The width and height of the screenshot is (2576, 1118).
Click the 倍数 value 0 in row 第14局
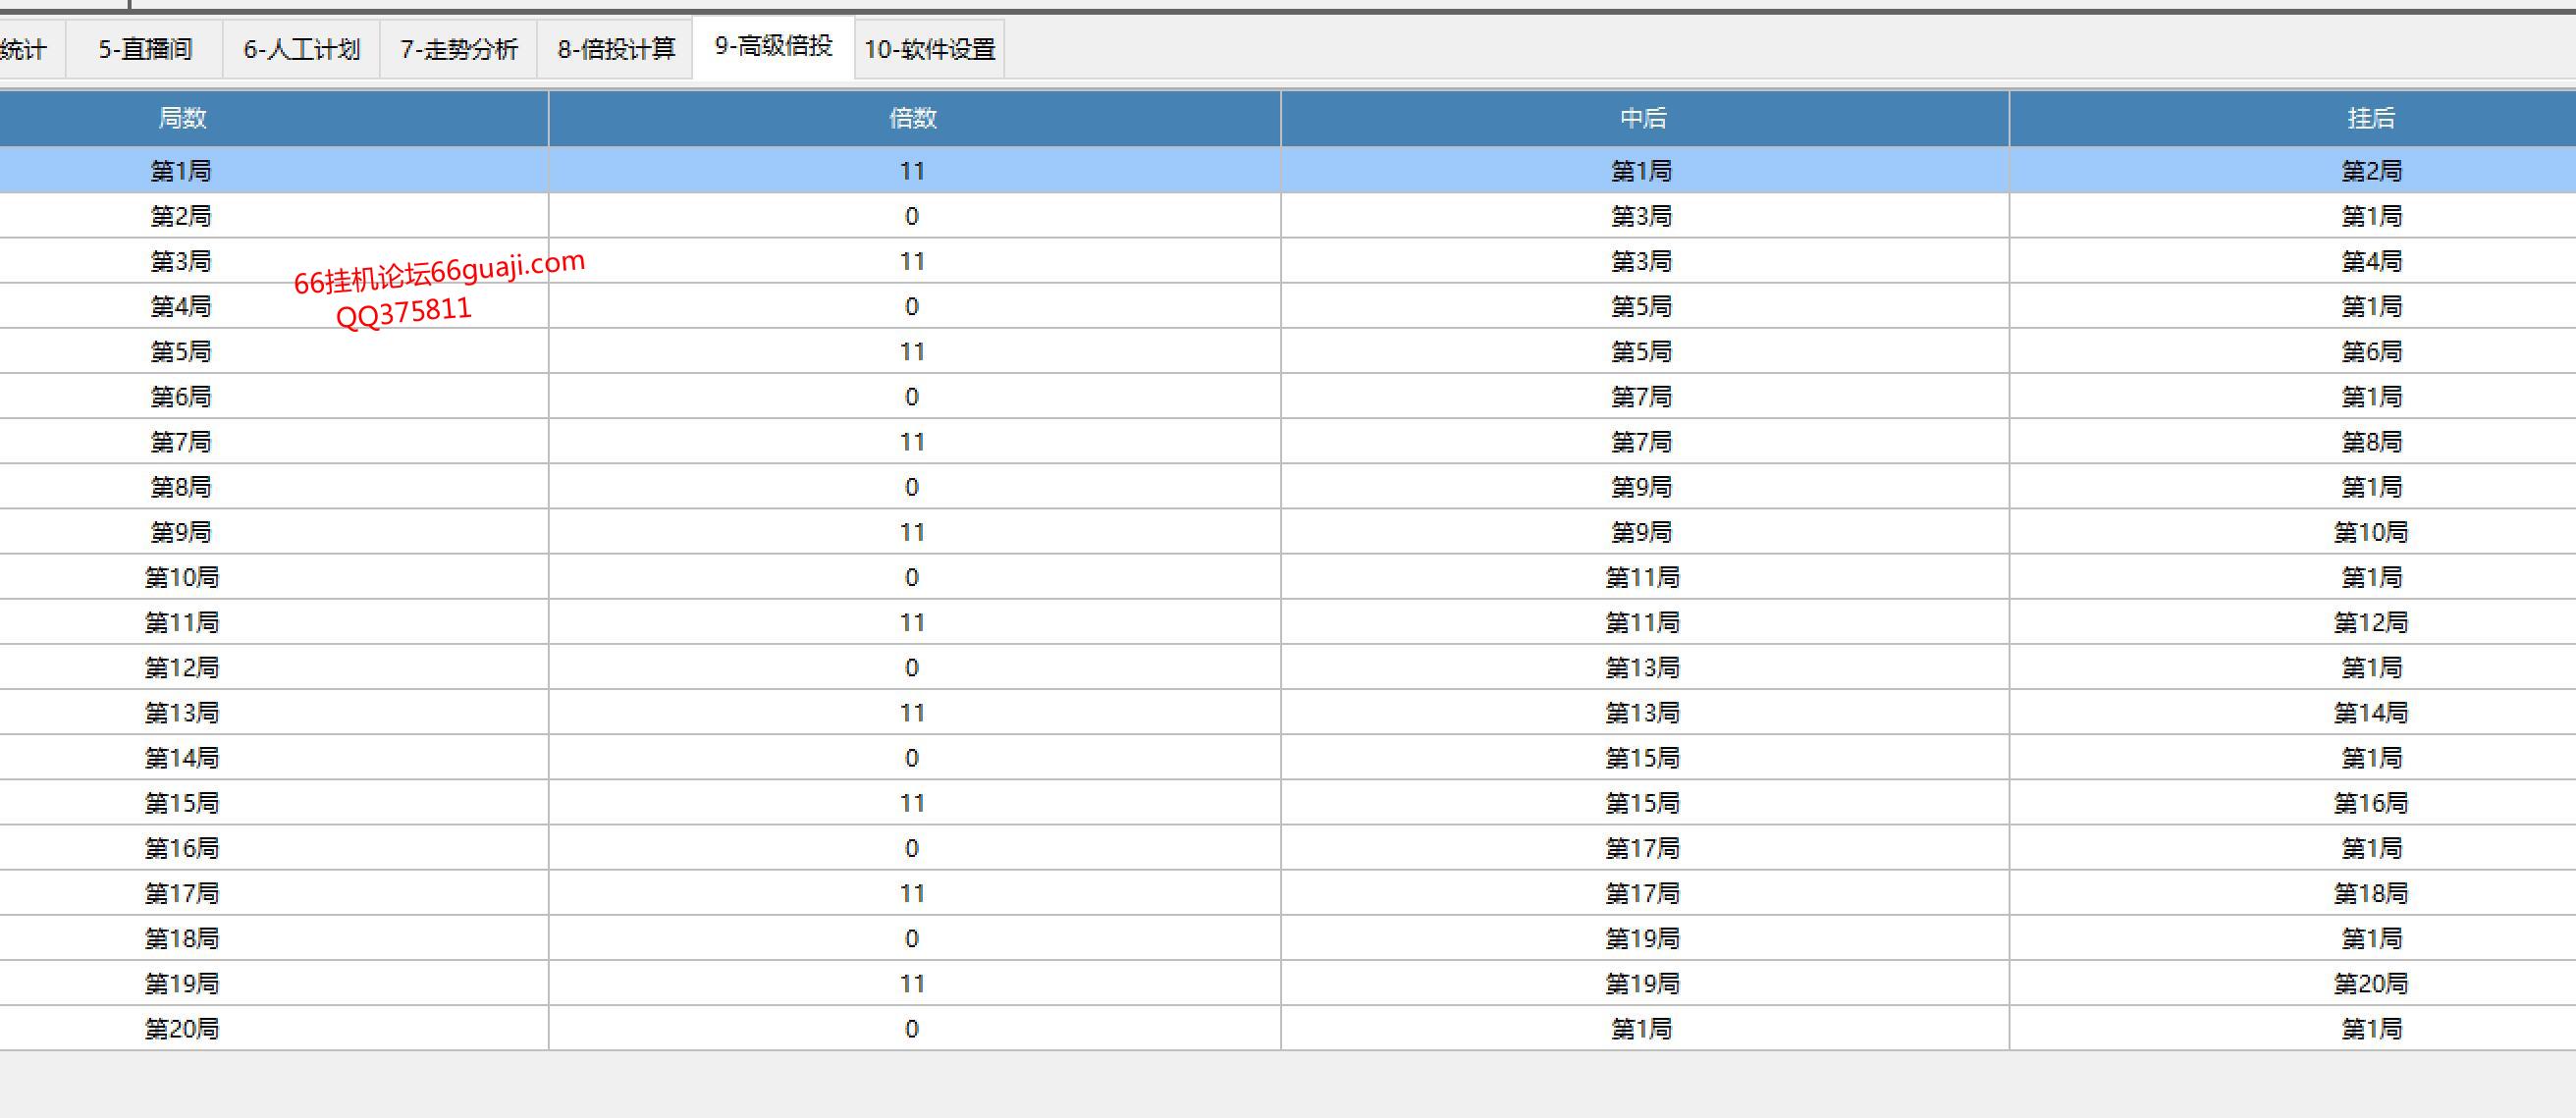(x=914, y=757)
